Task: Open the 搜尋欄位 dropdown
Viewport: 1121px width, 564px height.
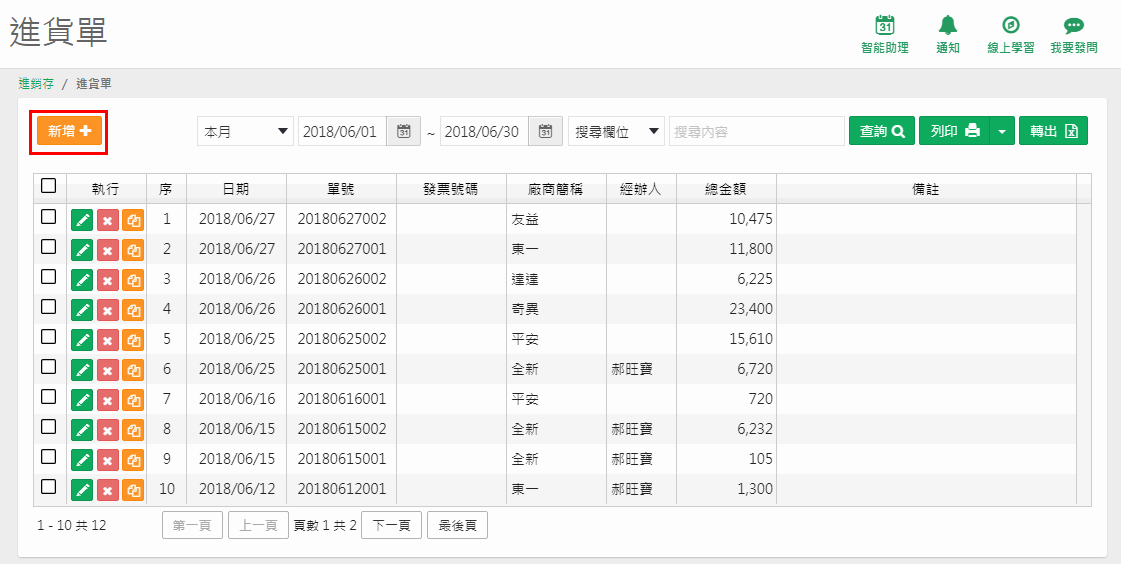Action: [616, 132]
